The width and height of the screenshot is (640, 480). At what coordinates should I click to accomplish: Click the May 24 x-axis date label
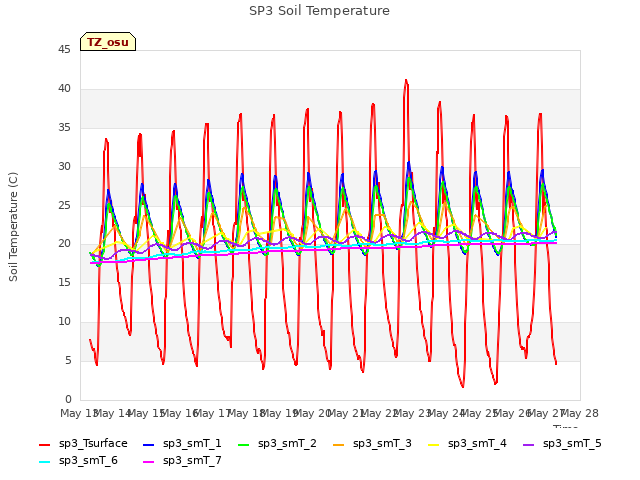coord(446,413)
